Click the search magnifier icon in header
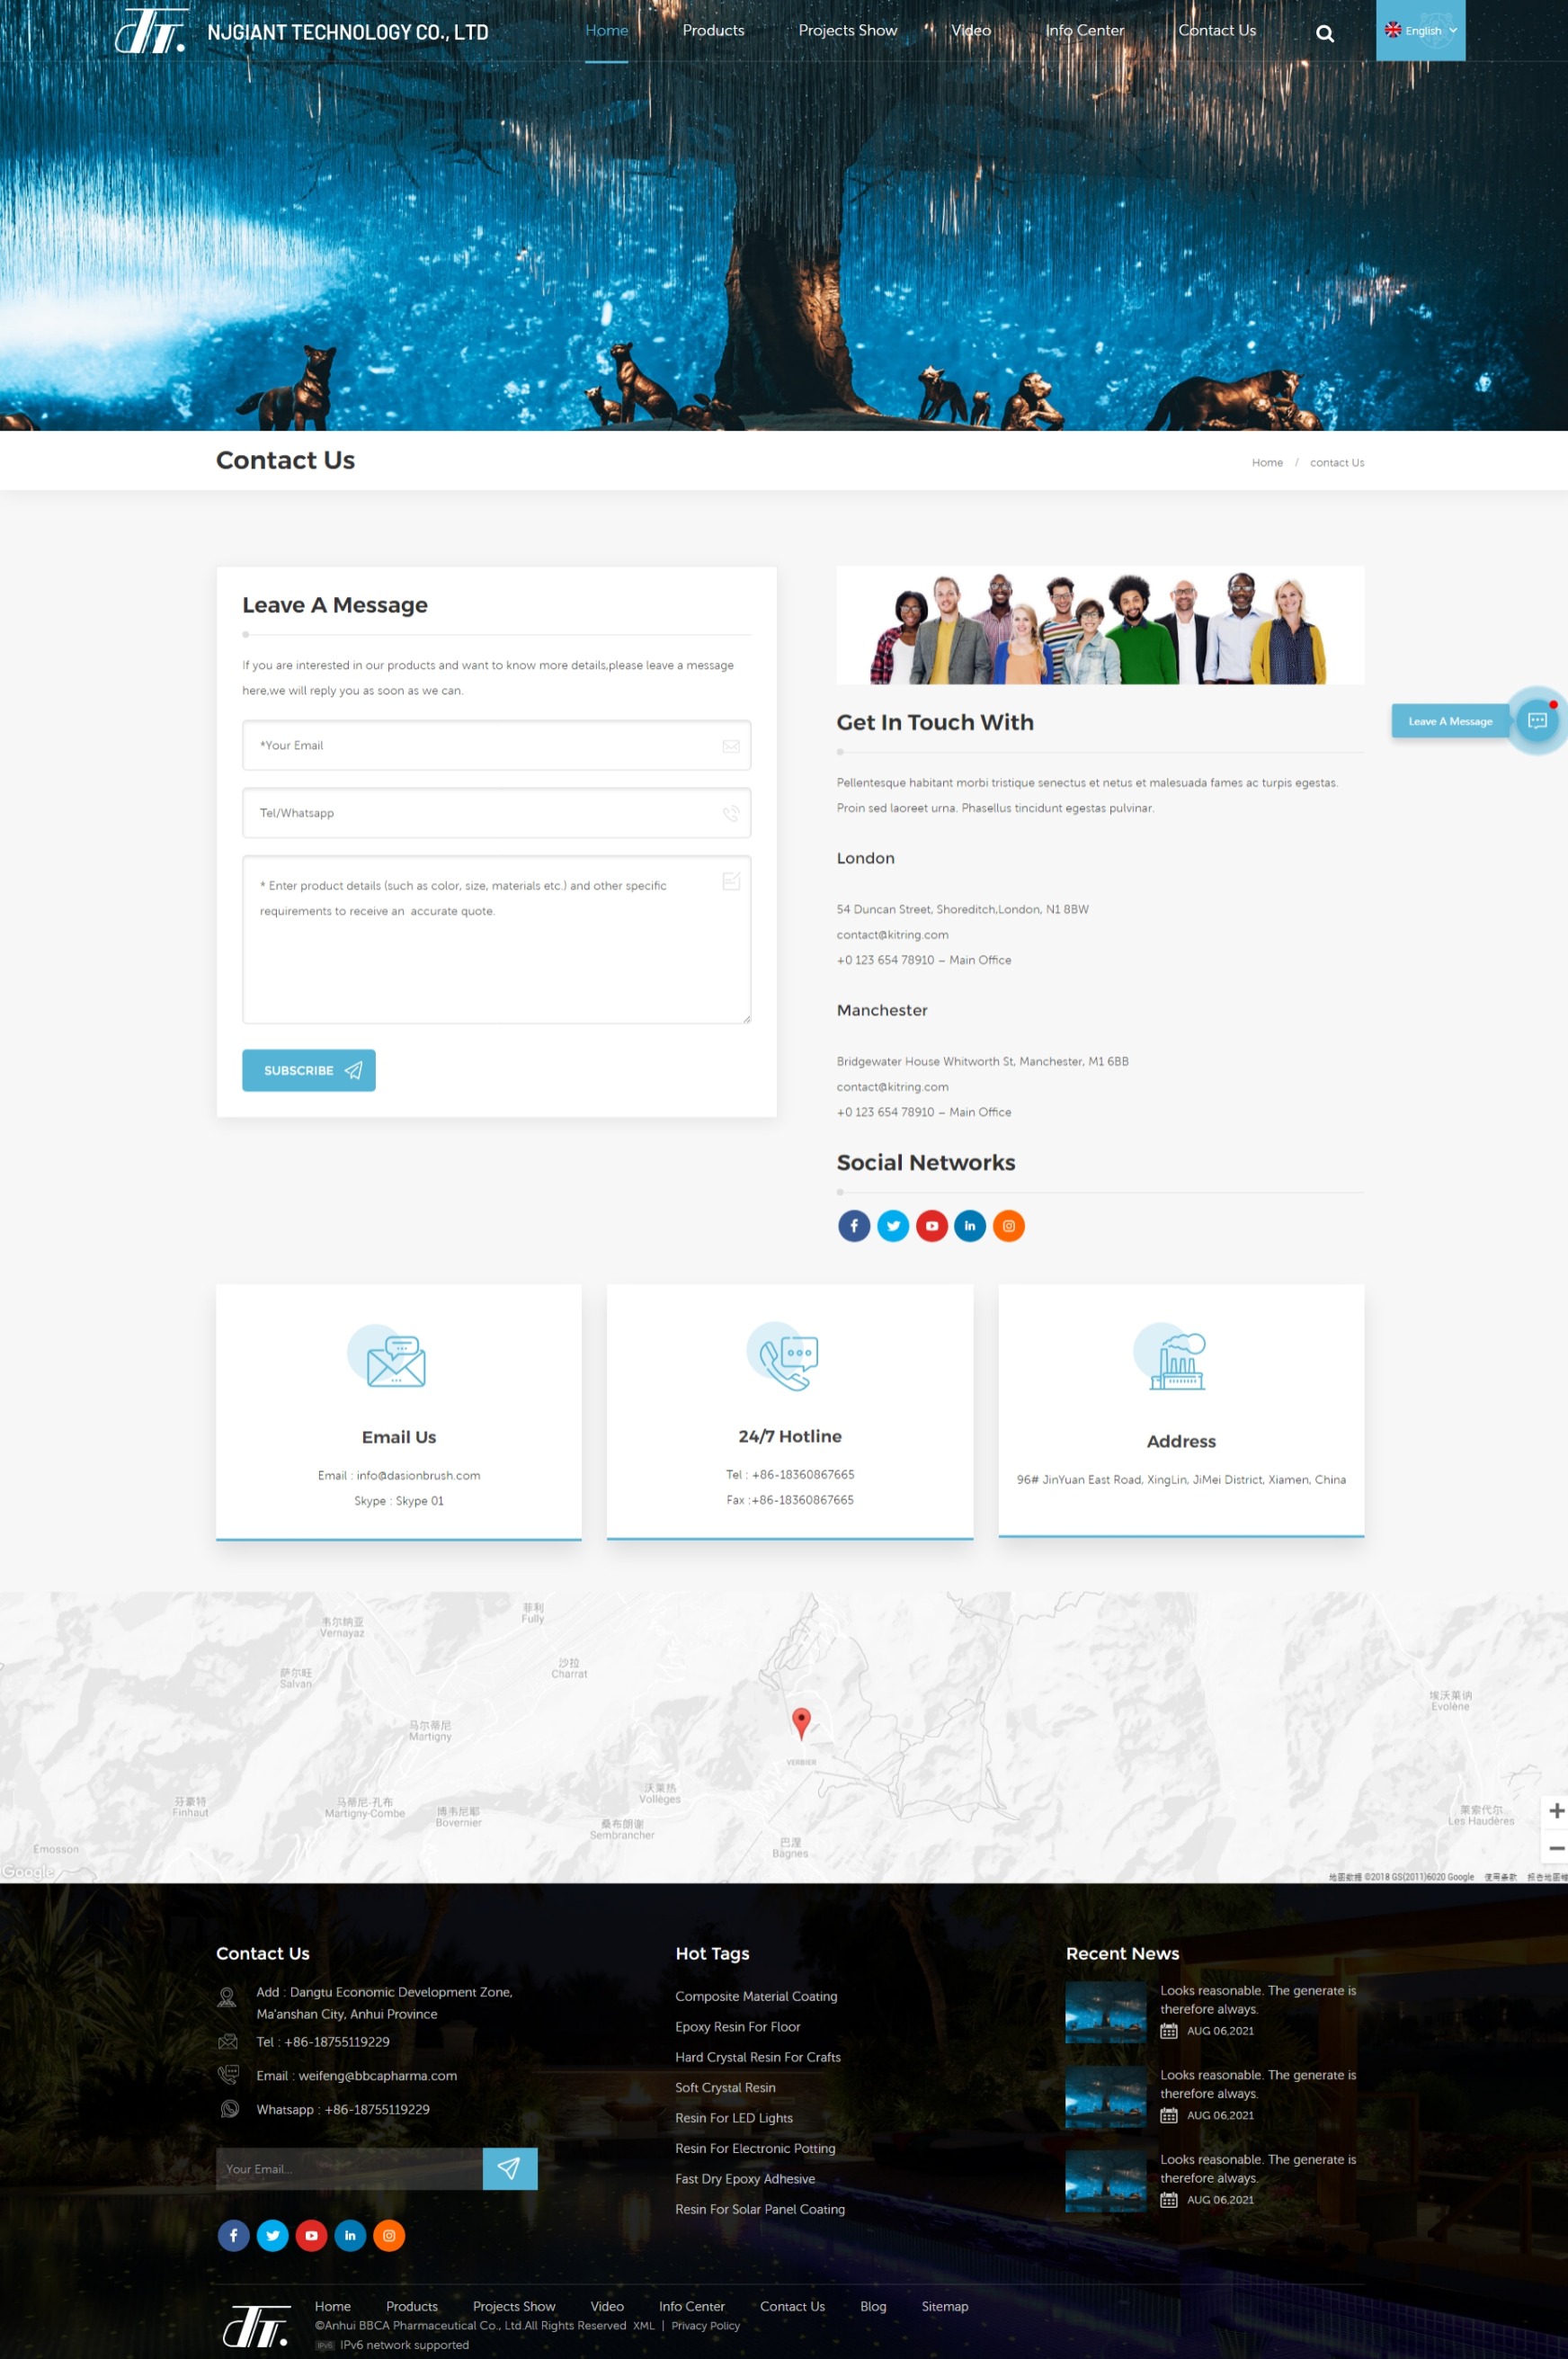The width and height of the screenshot is (1568, 2359). [x=1324, y=33]
